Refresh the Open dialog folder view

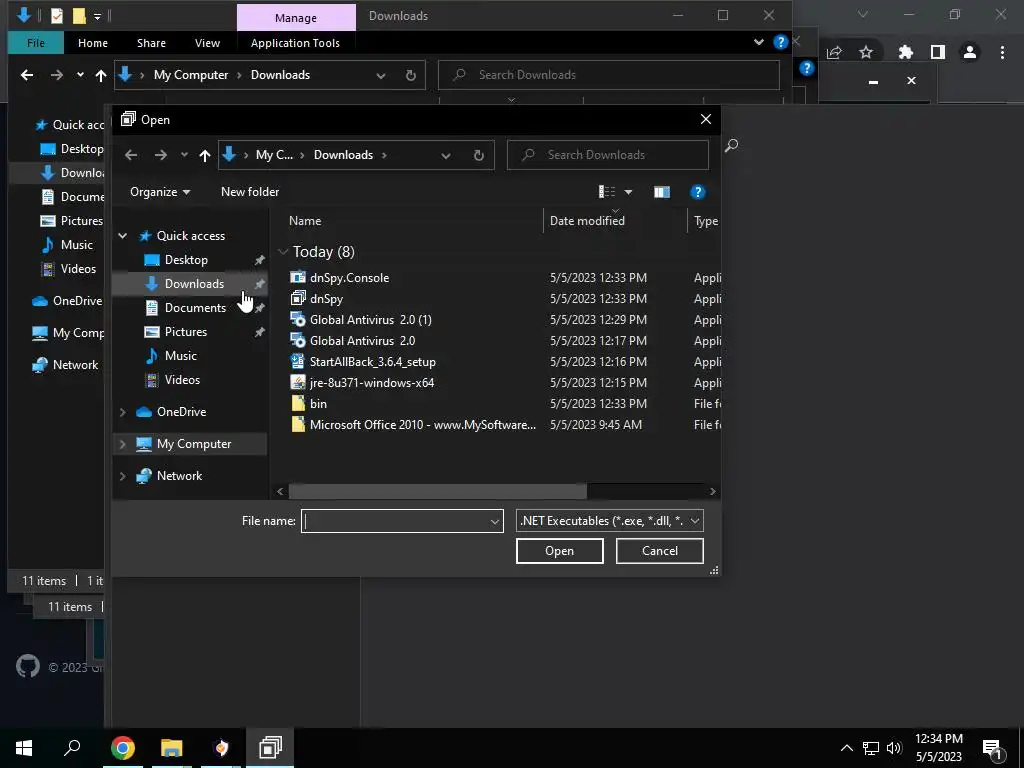coord(479,155)
